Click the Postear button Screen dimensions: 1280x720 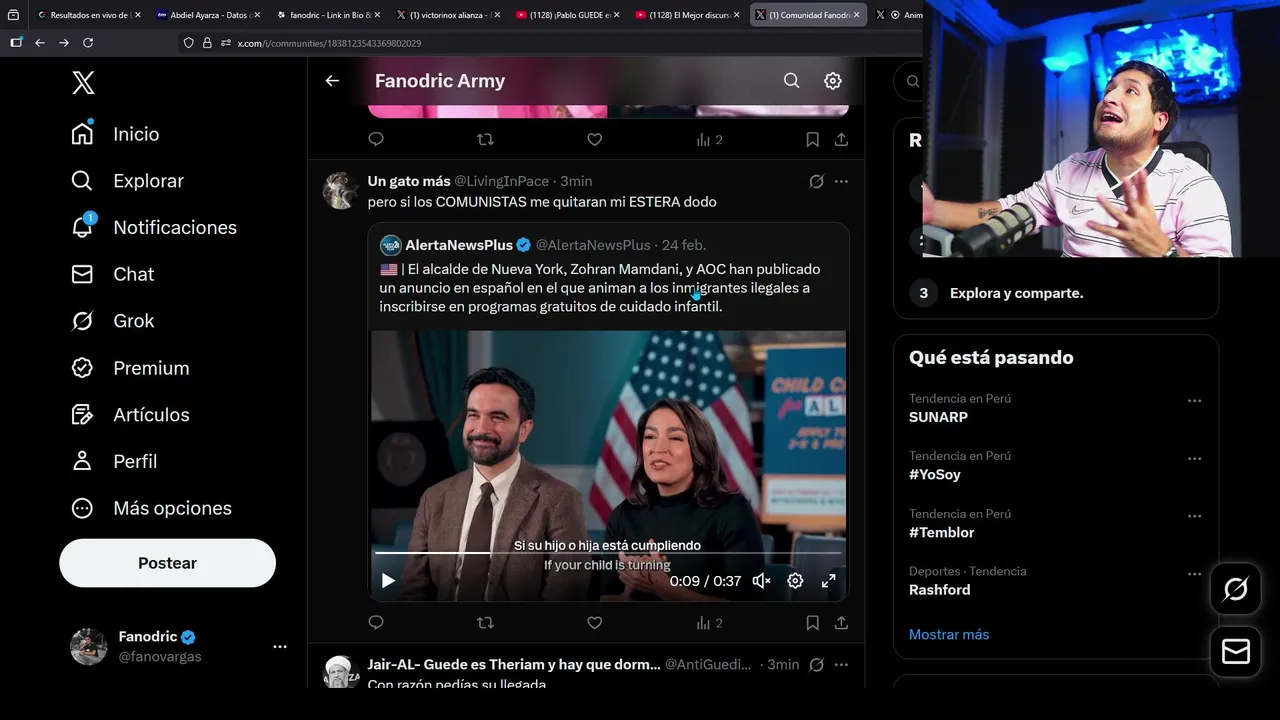point(167,563)
